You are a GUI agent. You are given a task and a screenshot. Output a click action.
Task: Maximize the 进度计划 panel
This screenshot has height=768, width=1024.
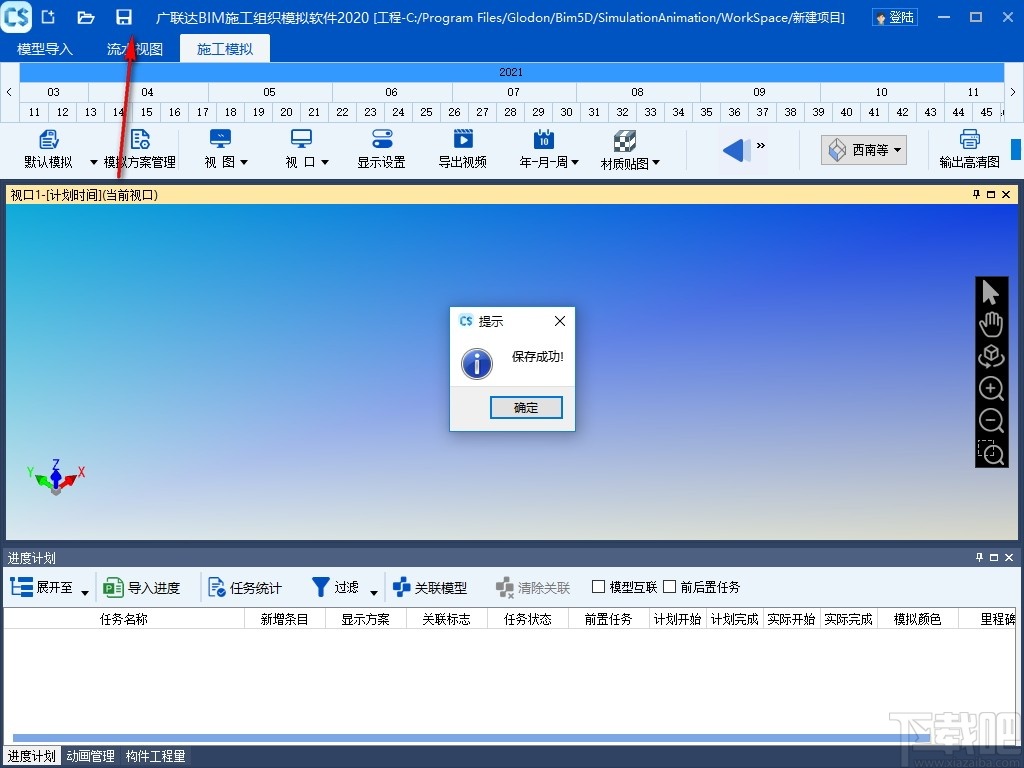993,557
